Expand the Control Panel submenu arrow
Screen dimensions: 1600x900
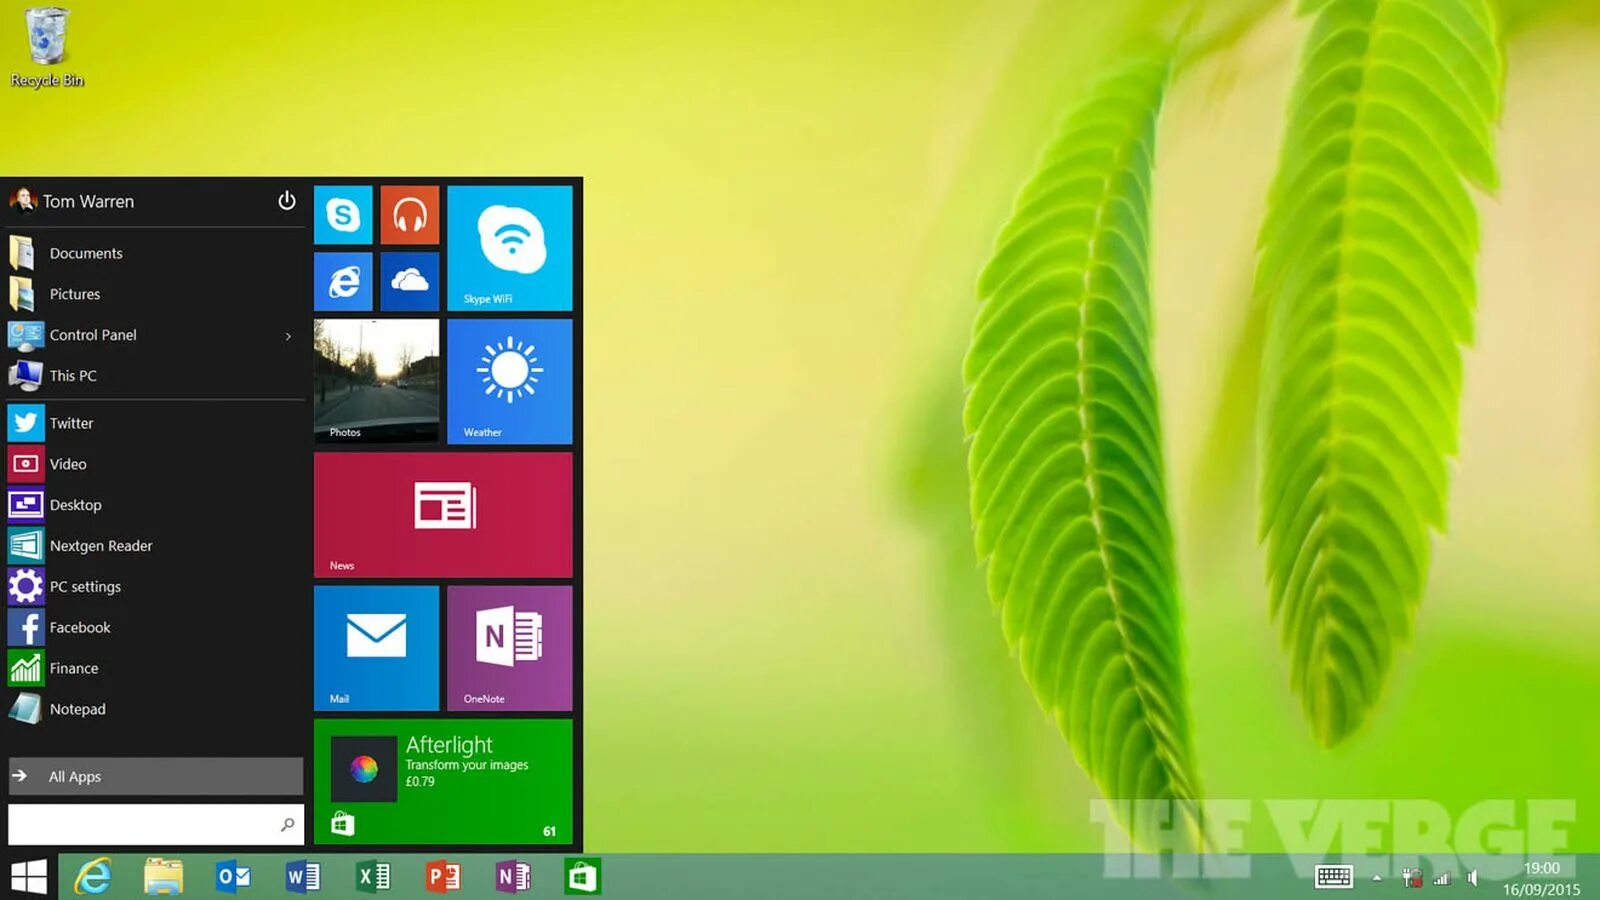(x=288, y=336)
